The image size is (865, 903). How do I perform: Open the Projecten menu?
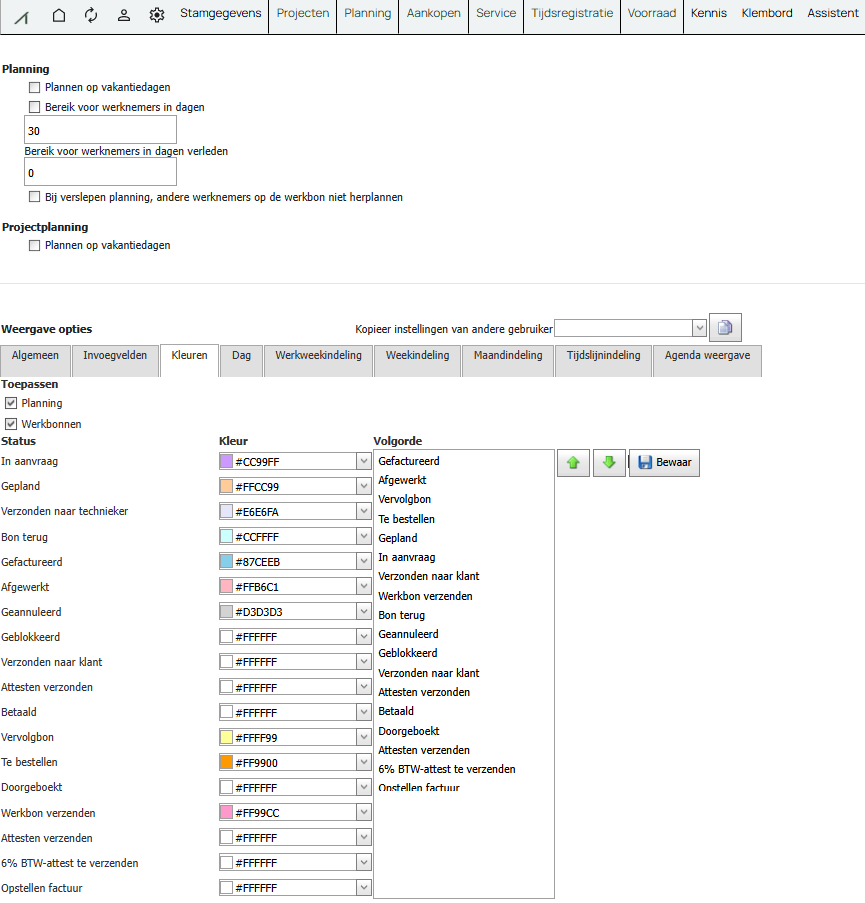(303, 13)
